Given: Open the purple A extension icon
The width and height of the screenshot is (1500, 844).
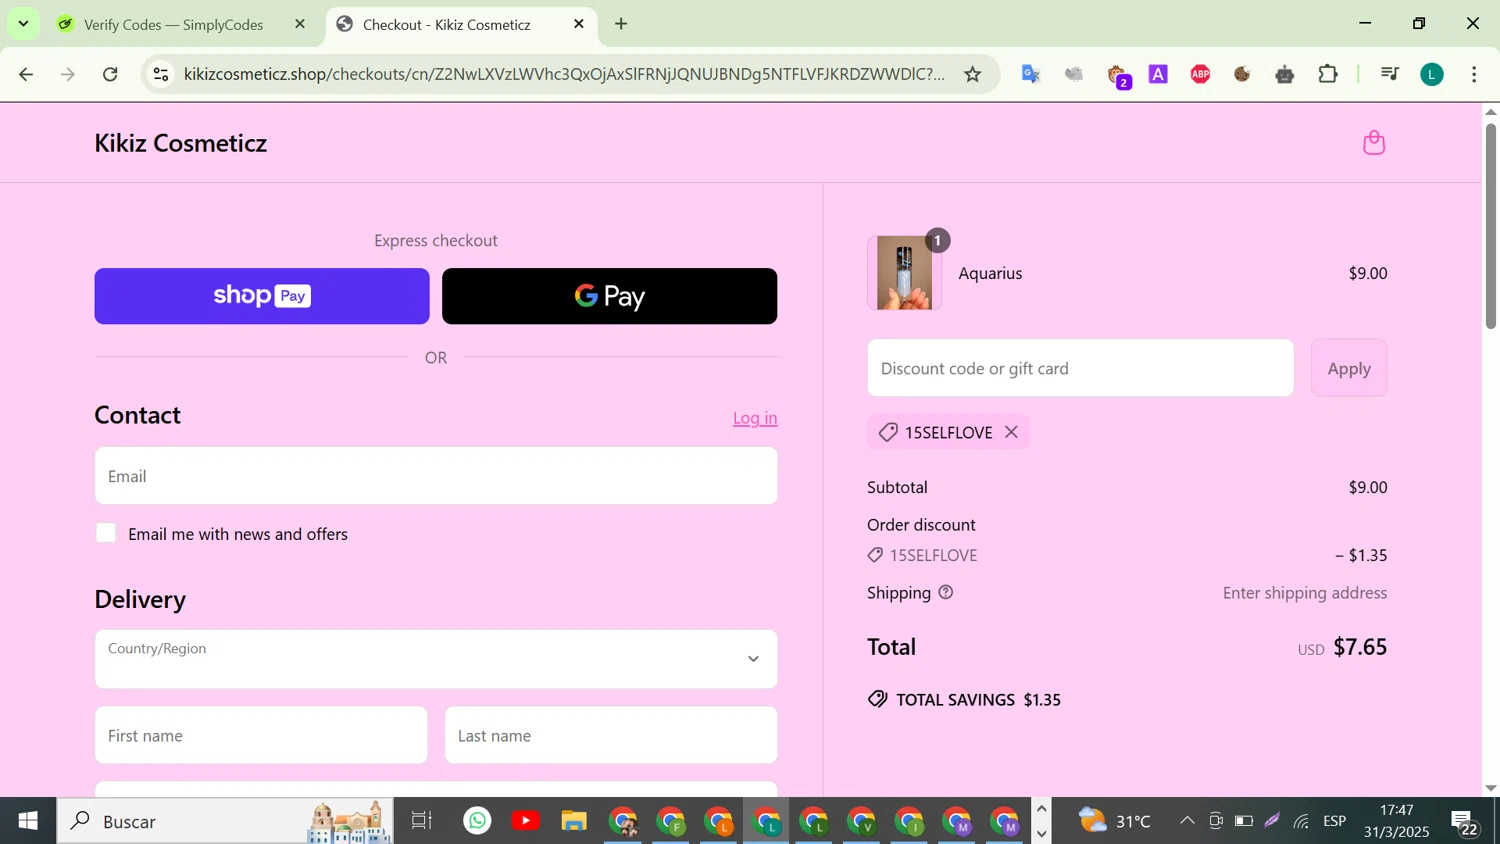Looking at the screenshot, I should click(1158, 74).
